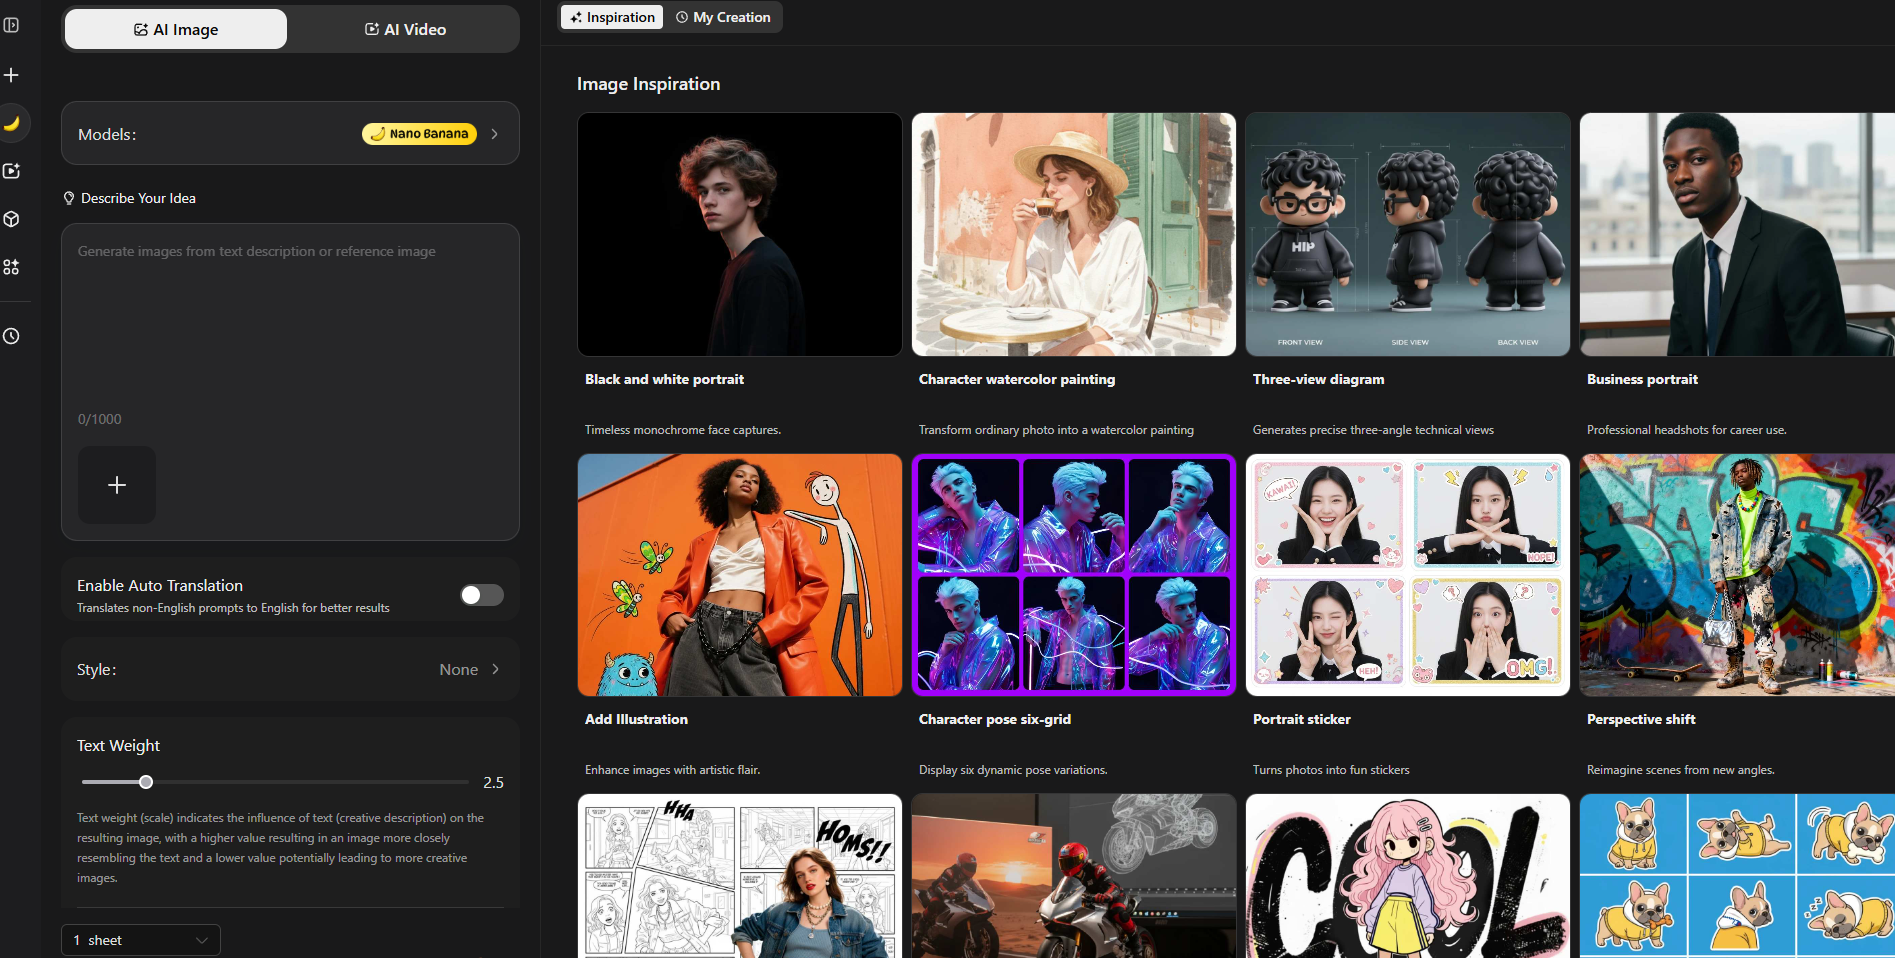Viewport: 1895px width, 958px height.
Task: Open the Three-view diagram thumbnail
Action: pyautogui.click(x=1407, y=234)
